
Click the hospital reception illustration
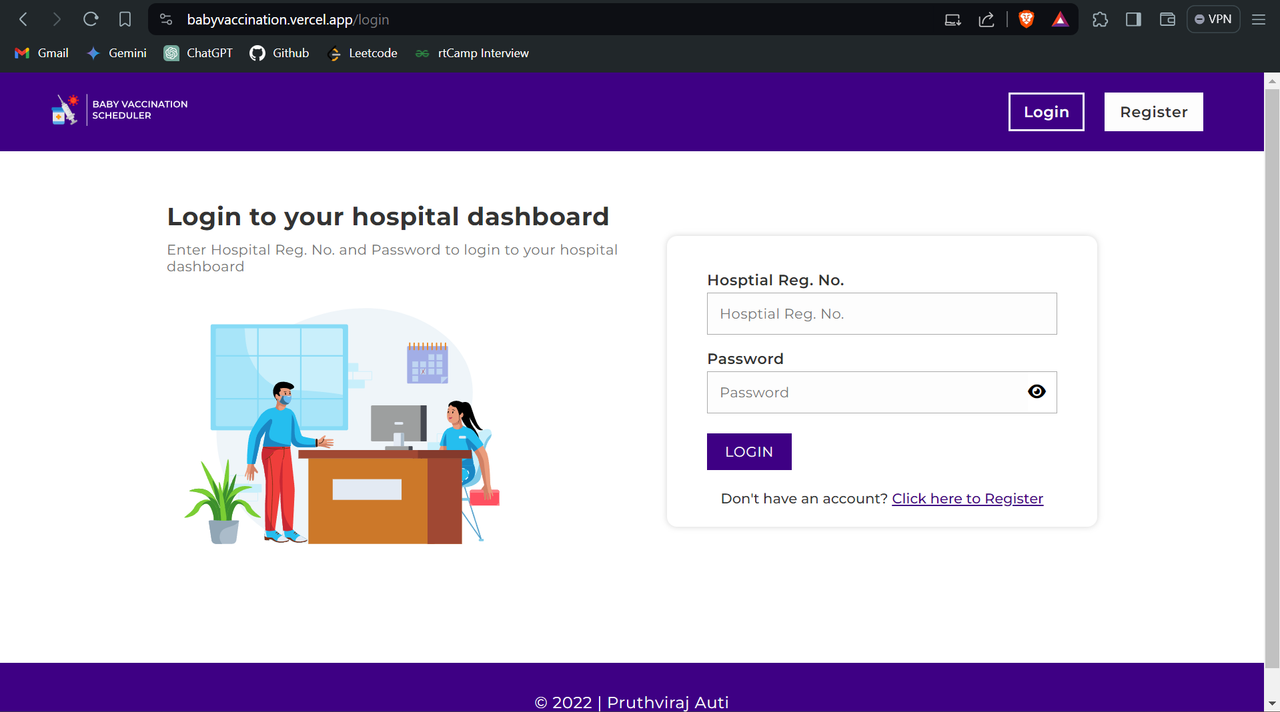tap(342, 427)
